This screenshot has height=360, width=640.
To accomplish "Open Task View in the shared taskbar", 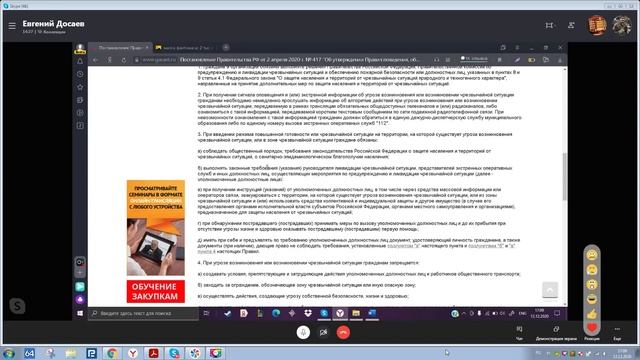I will 207,313.
